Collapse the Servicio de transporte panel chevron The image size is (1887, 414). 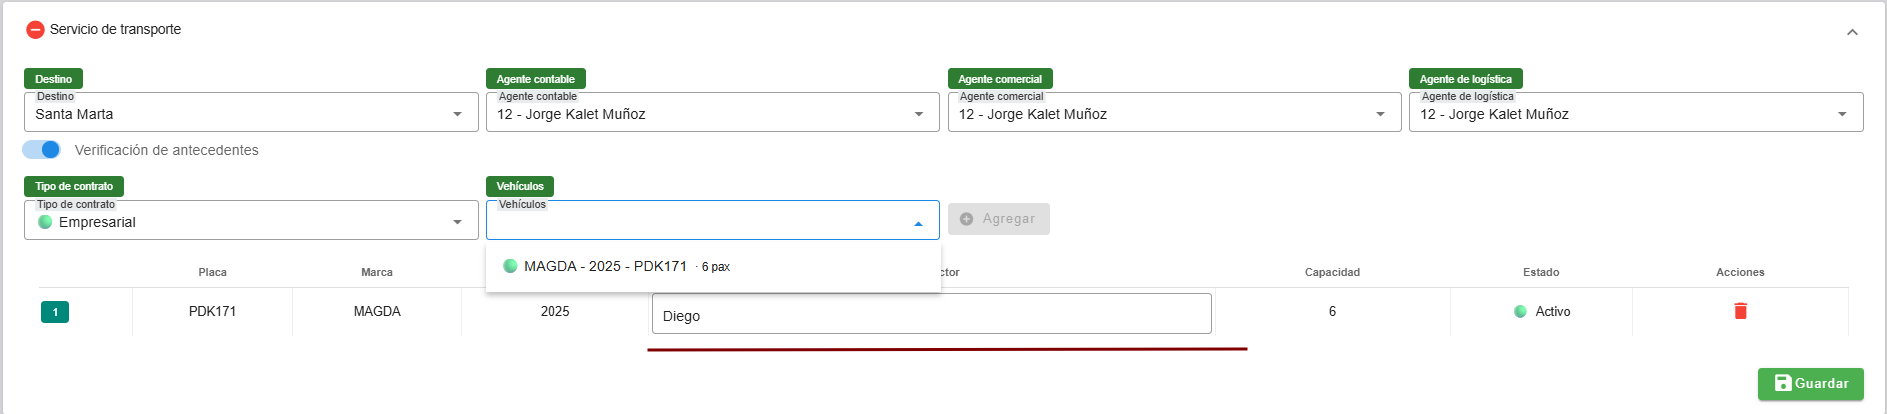pyautogui.click(x=1852, y=32)
